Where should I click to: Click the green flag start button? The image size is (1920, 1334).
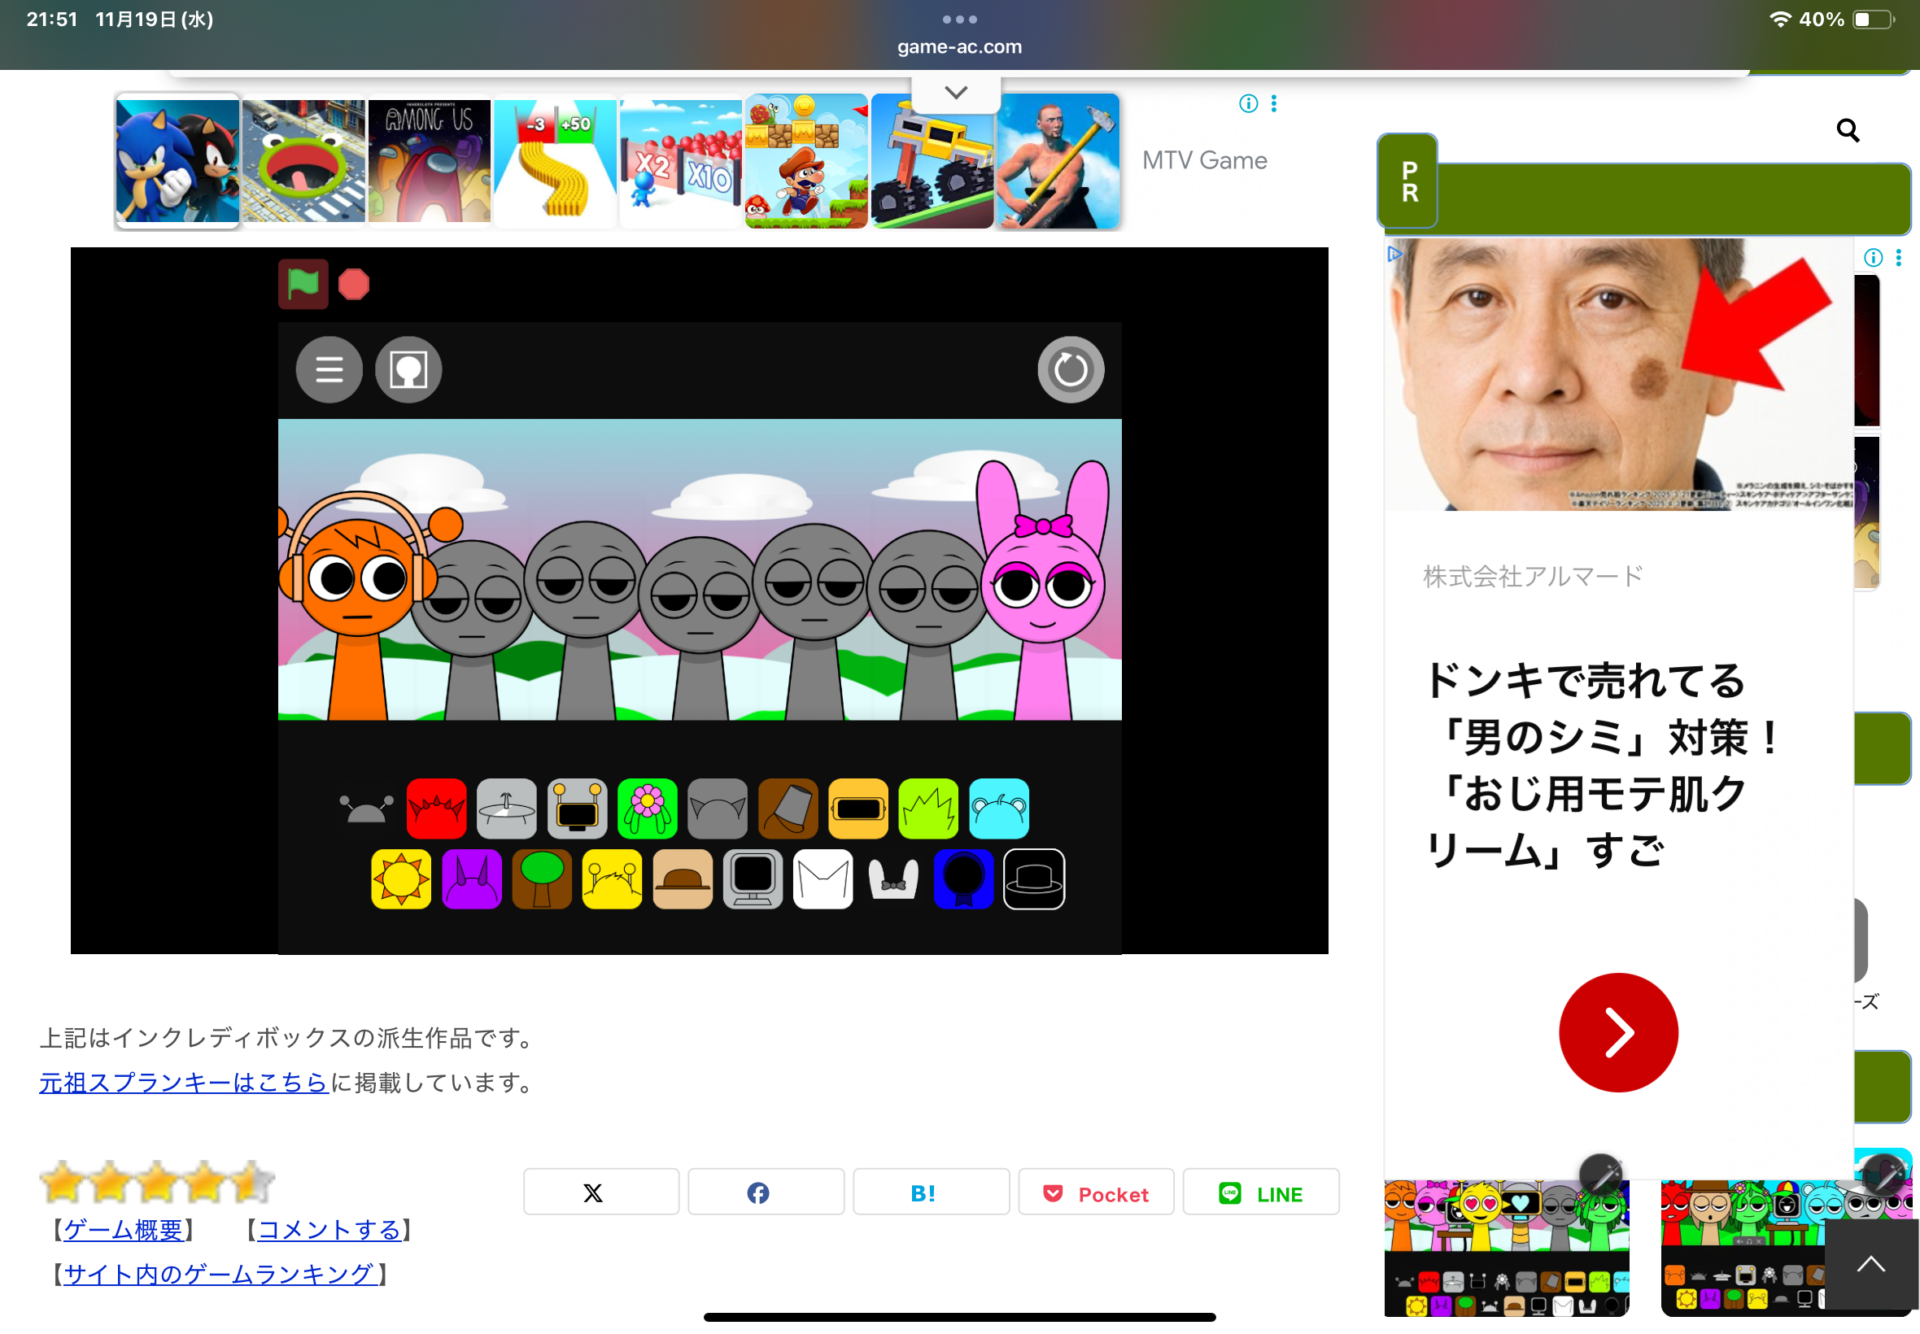click(x=303, y=285)
